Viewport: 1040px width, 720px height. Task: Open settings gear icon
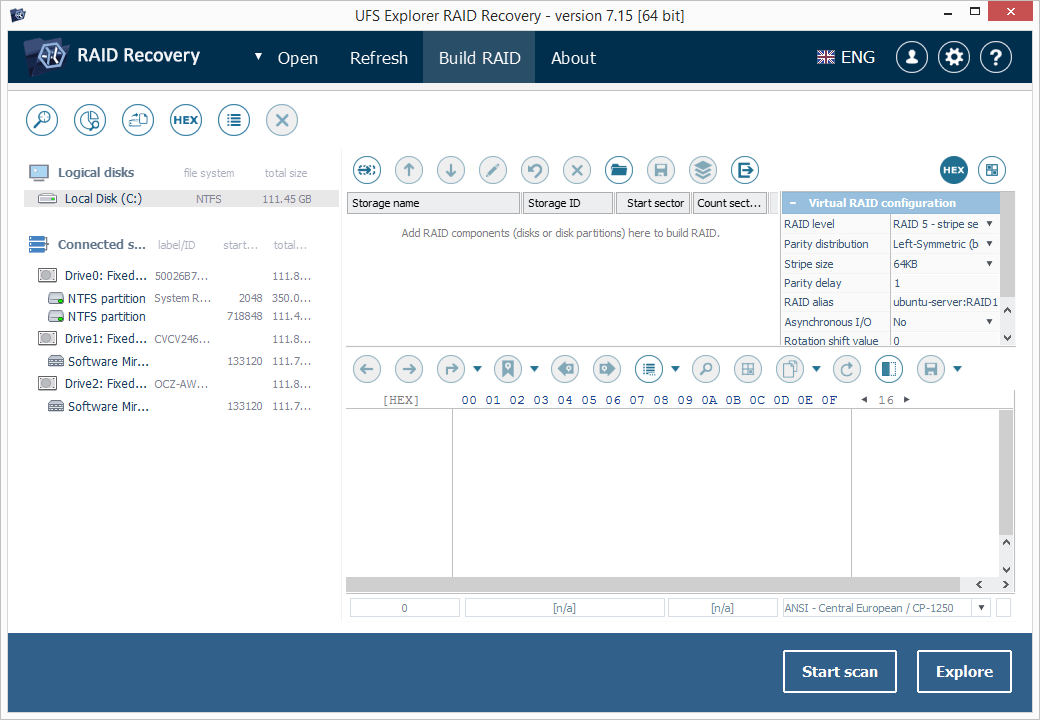pos(954,58)
